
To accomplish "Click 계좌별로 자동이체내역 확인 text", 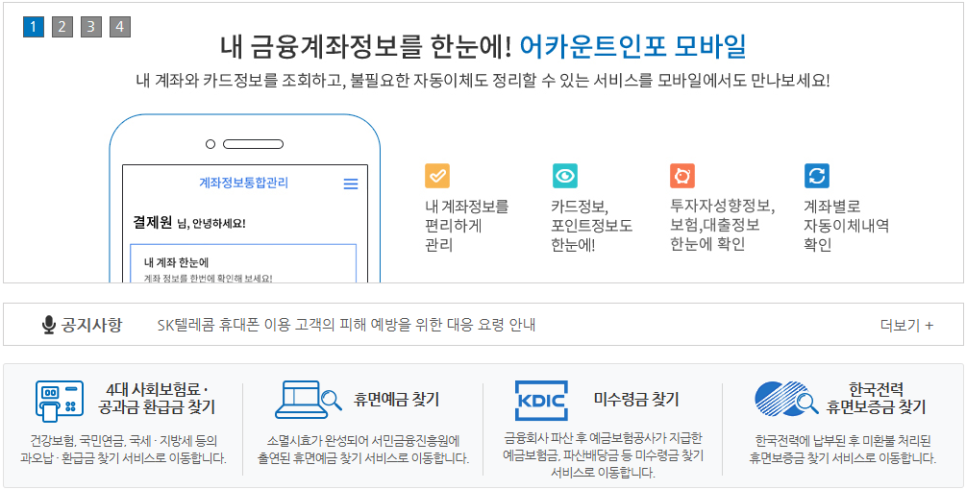I will point(846,226).
